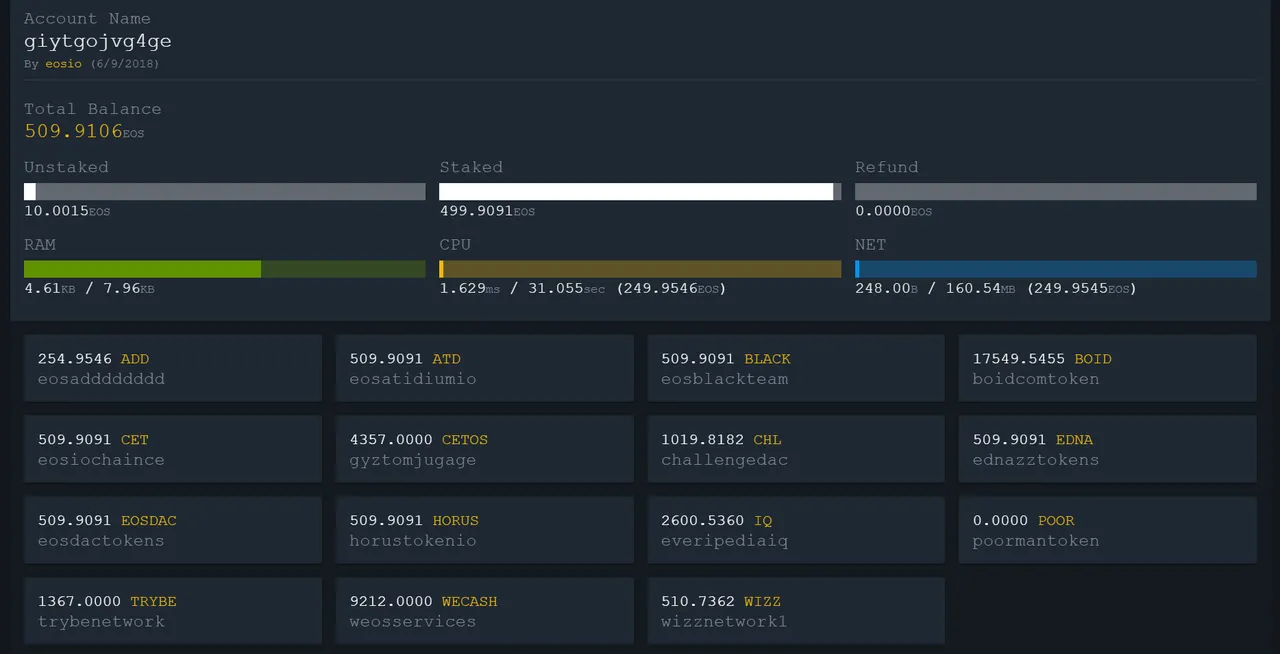
Task: Open the HORUS token card
Action: [484, 530]
